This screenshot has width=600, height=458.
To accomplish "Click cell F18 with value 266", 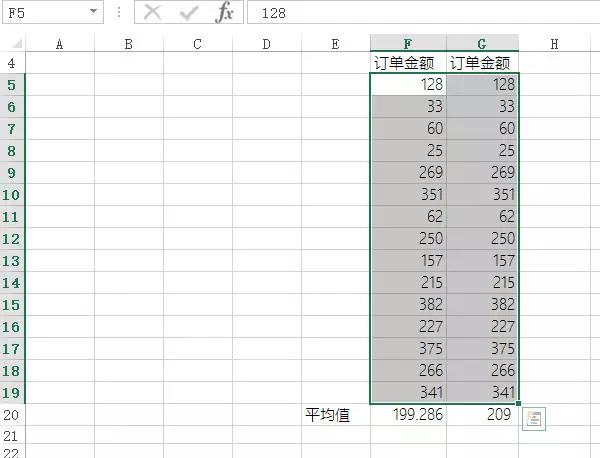I will click(408, 371).
